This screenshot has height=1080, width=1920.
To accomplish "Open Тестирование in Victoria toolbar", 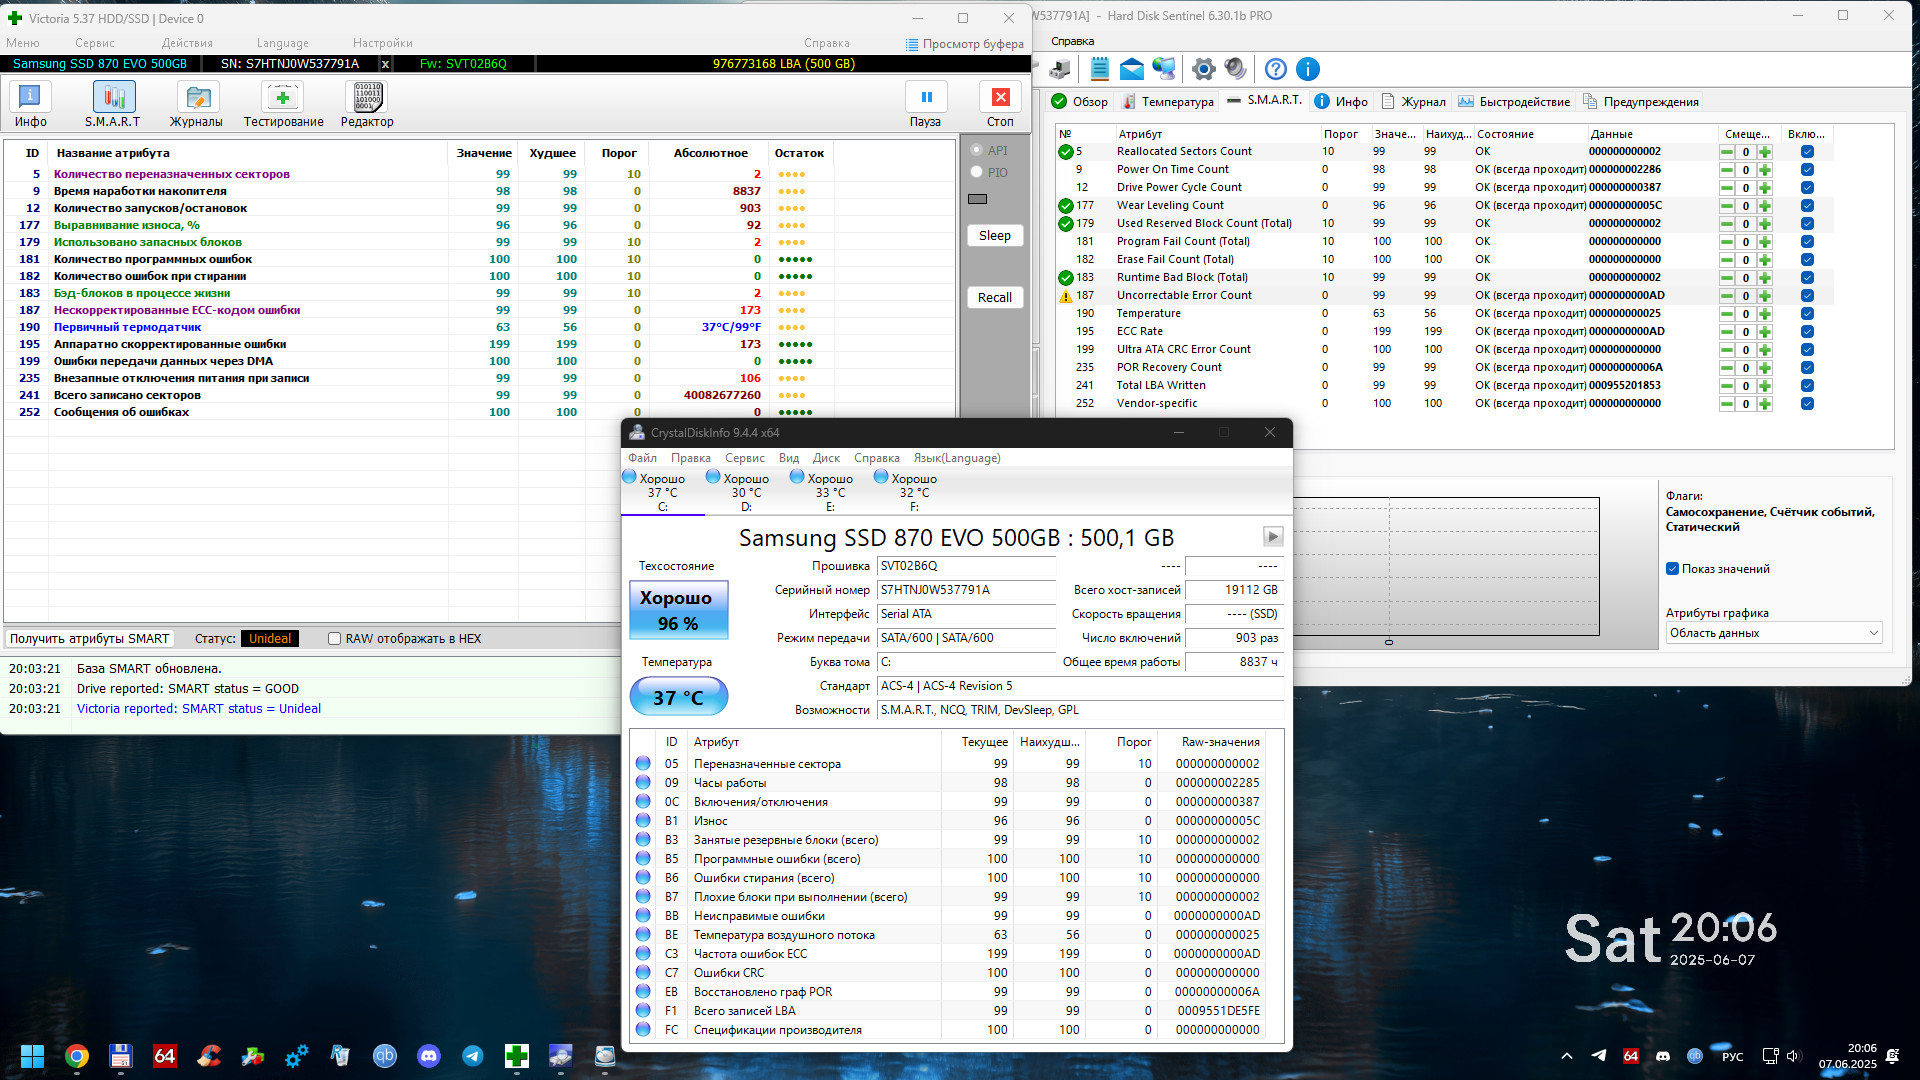I will (x=283, y=104).
